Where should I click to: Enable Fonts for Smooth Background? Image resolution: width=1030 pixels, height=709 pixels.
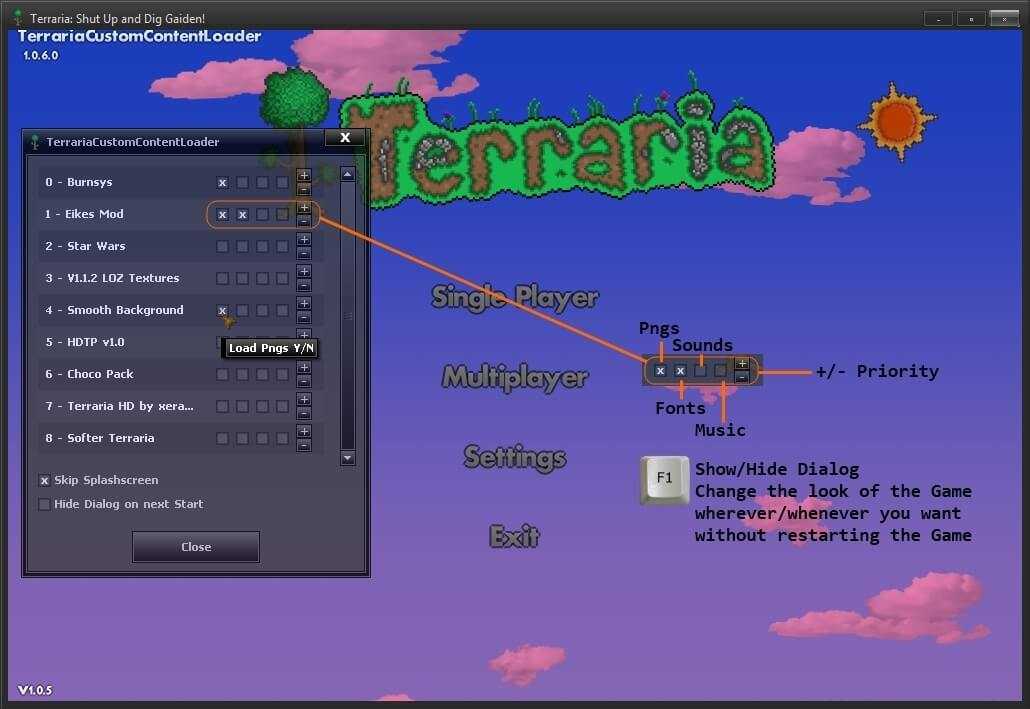(x=242, y=310)
